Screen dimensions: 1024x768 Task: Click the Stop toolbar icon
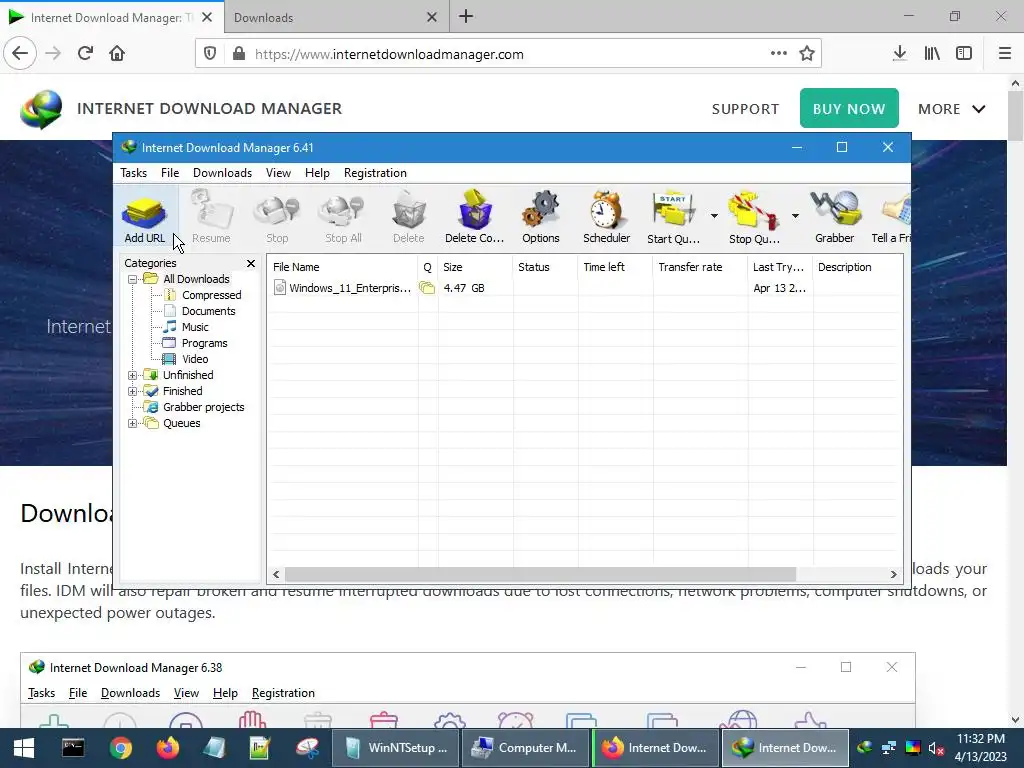click(277, 218)
